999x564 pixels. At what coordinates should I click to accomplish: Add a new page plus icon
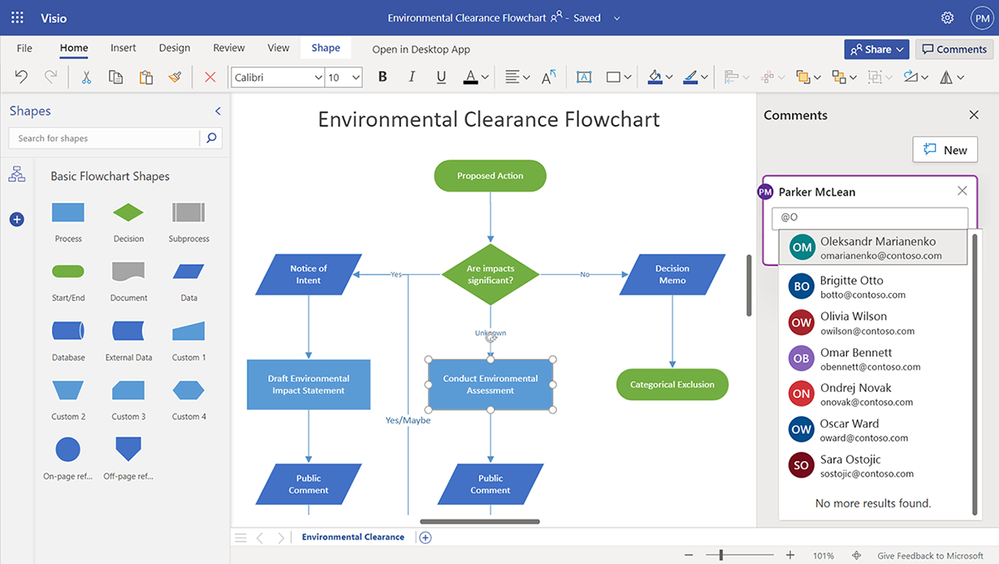click(426, 537)
